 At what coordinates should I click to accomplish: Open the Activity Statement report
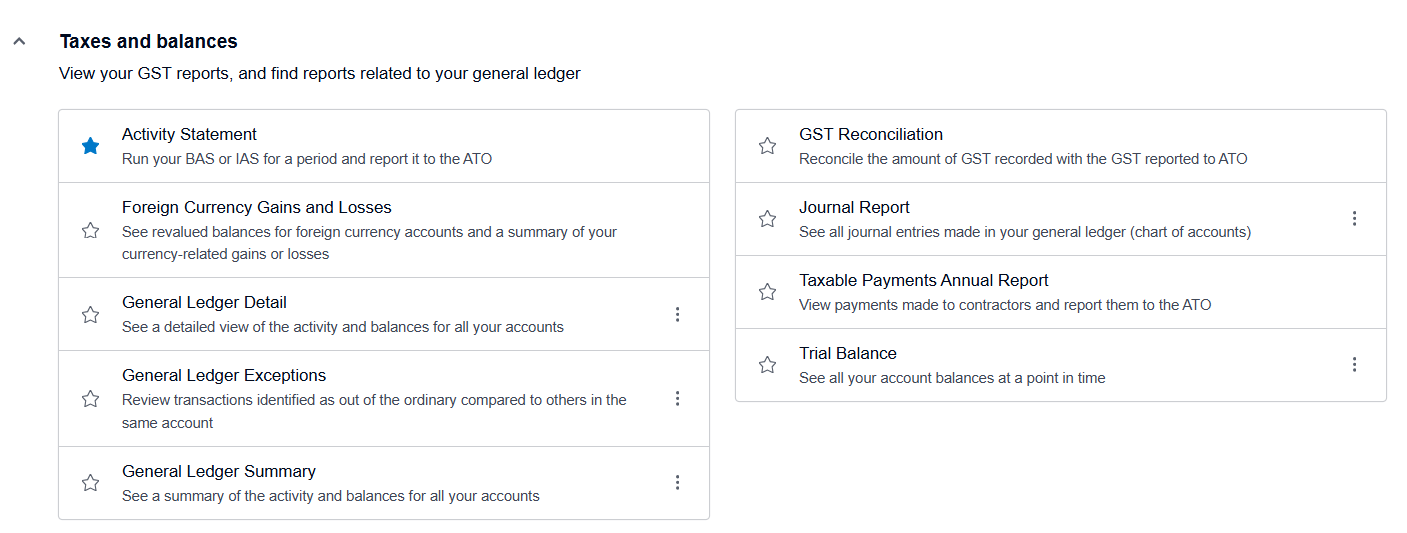[x=189, y=135]
